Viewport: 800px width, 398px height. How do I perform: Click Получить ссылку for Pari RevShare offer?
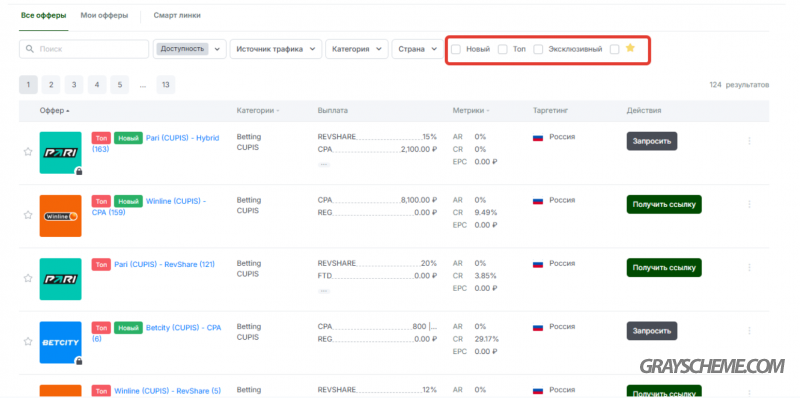point(664,267)
